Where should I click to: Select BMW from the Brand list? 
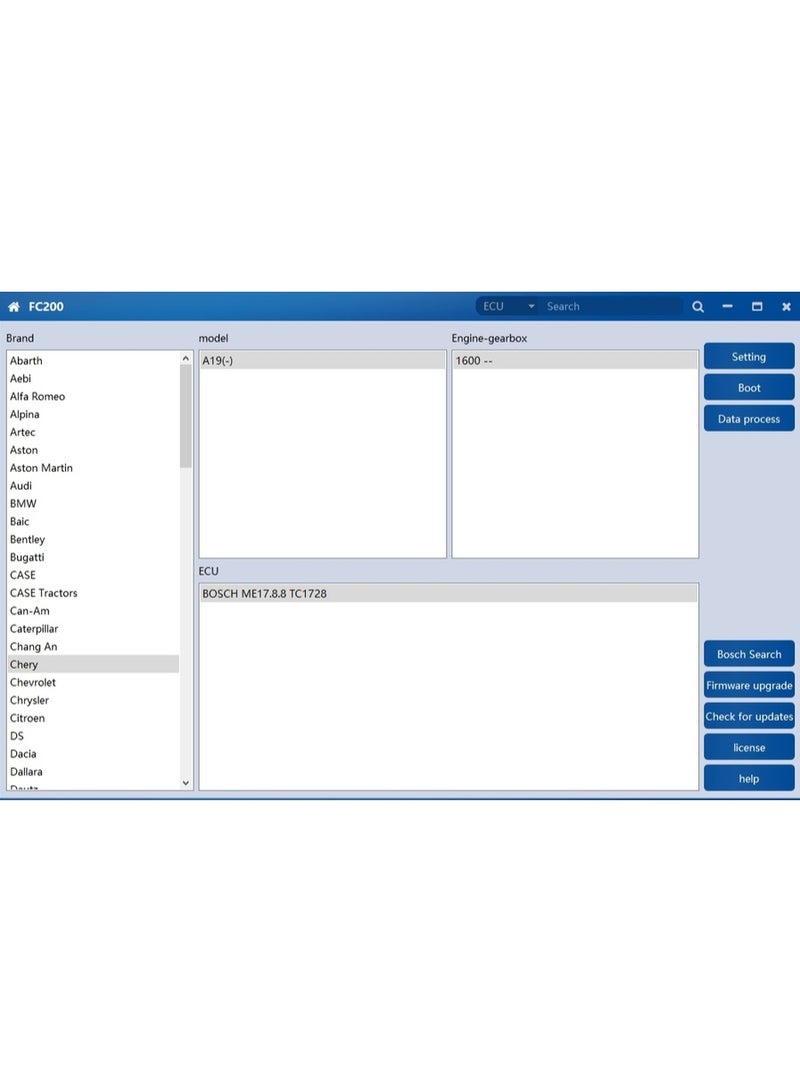tap(23, 504)
